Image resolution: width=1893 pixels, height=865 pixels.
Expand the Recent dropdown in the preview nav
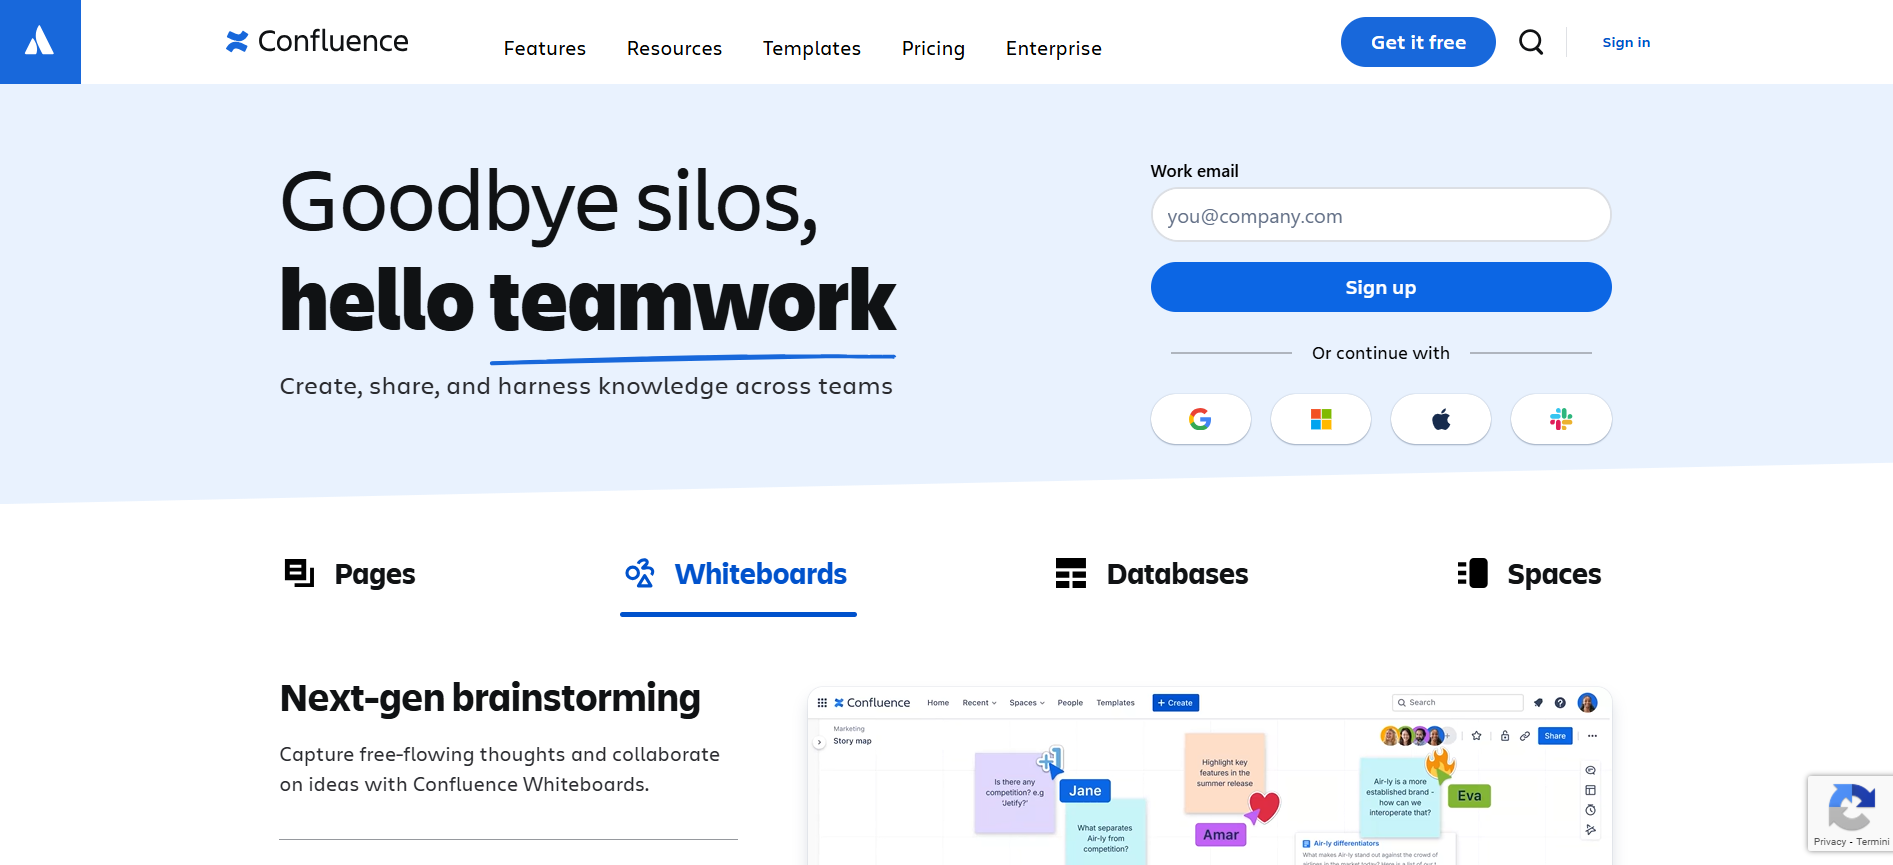click(979, 703)
